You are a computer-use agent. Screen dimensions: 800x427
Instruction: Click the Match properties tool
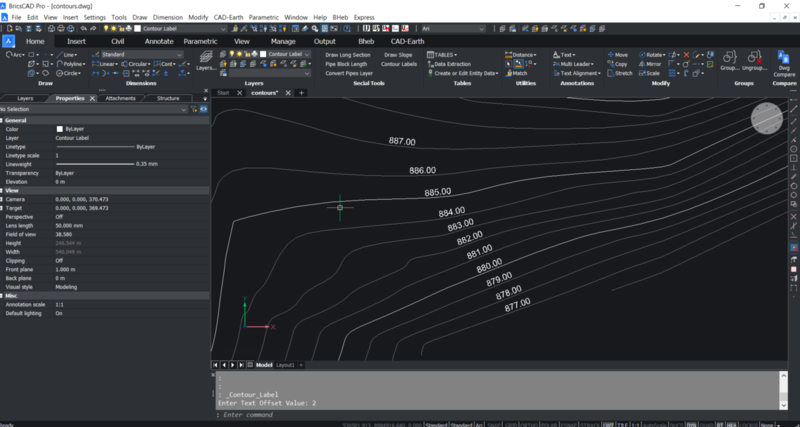[517, 73]
